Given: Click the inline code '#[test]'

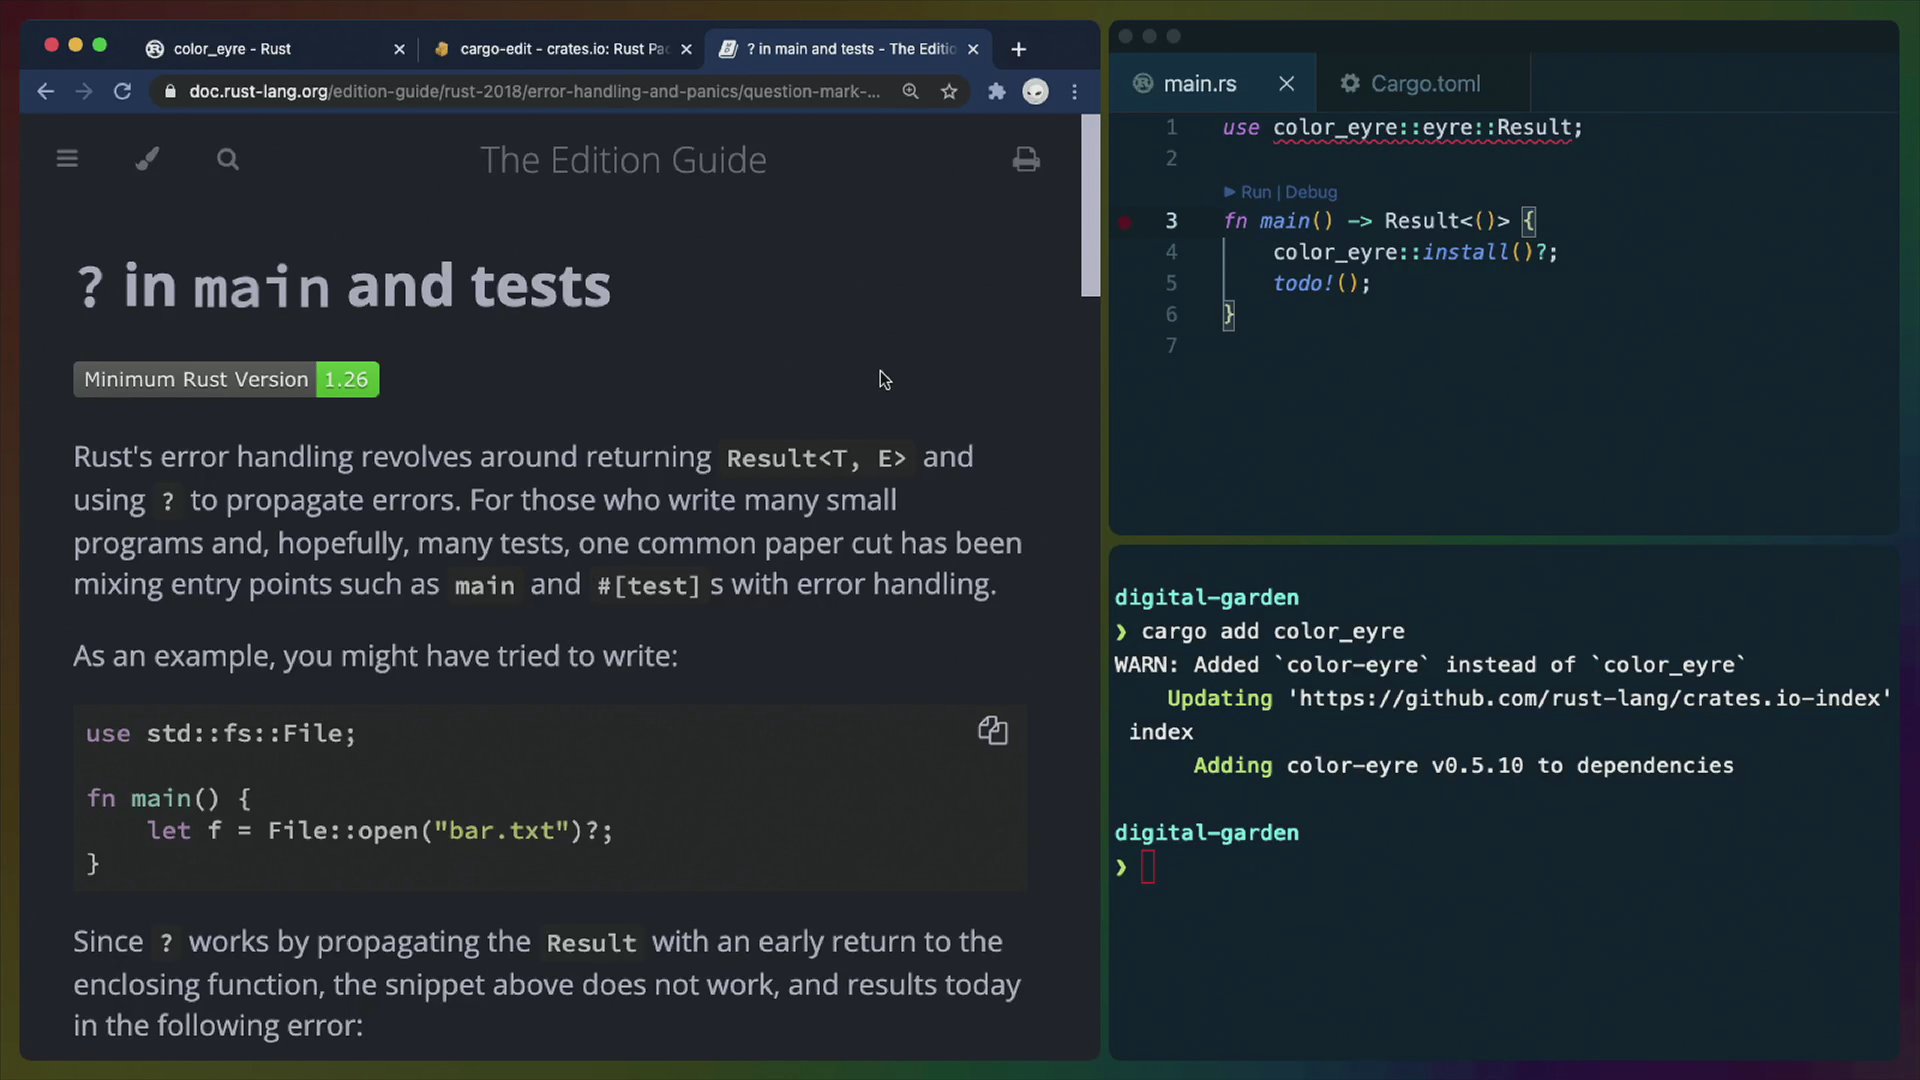Looking at the screenshot, I should click(648, 585).
